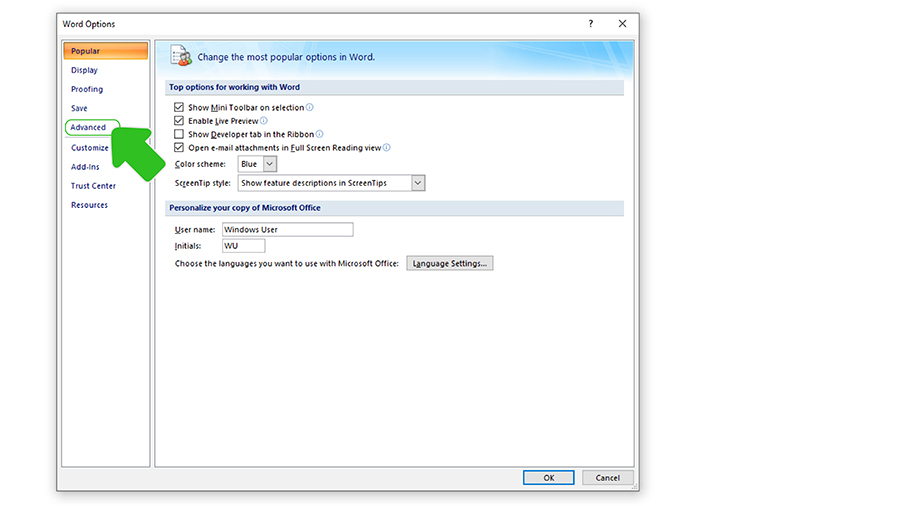
Task: Disable Enable Live Preview checkbox
Action: tap(179, 120)
